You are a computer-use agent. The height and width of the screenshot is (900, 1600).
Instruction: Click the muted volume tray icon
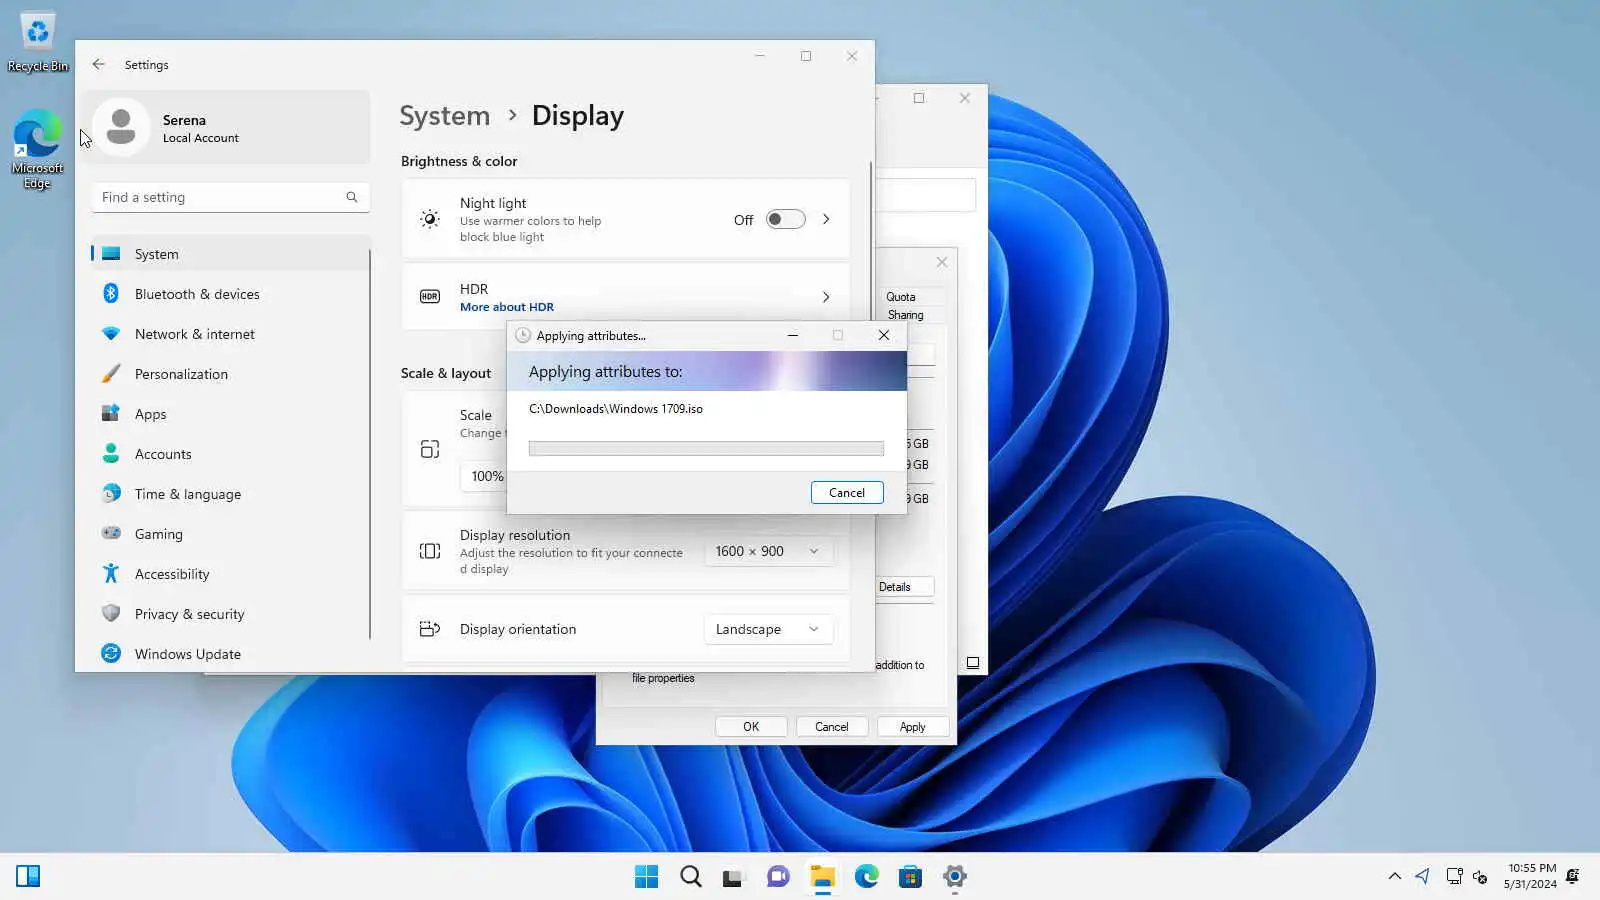click(1481, 877)
